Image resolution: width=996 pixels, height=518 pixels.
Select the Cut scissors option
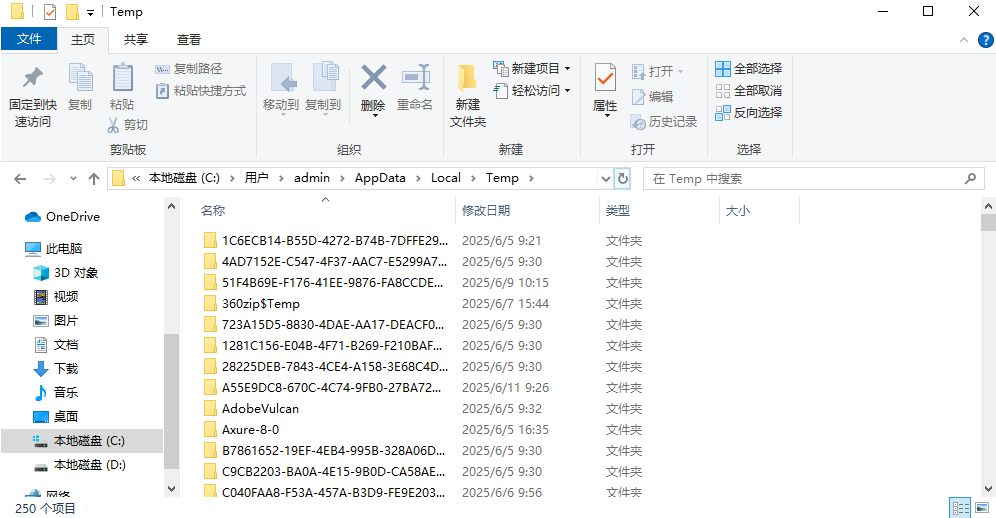click(128, 125)
